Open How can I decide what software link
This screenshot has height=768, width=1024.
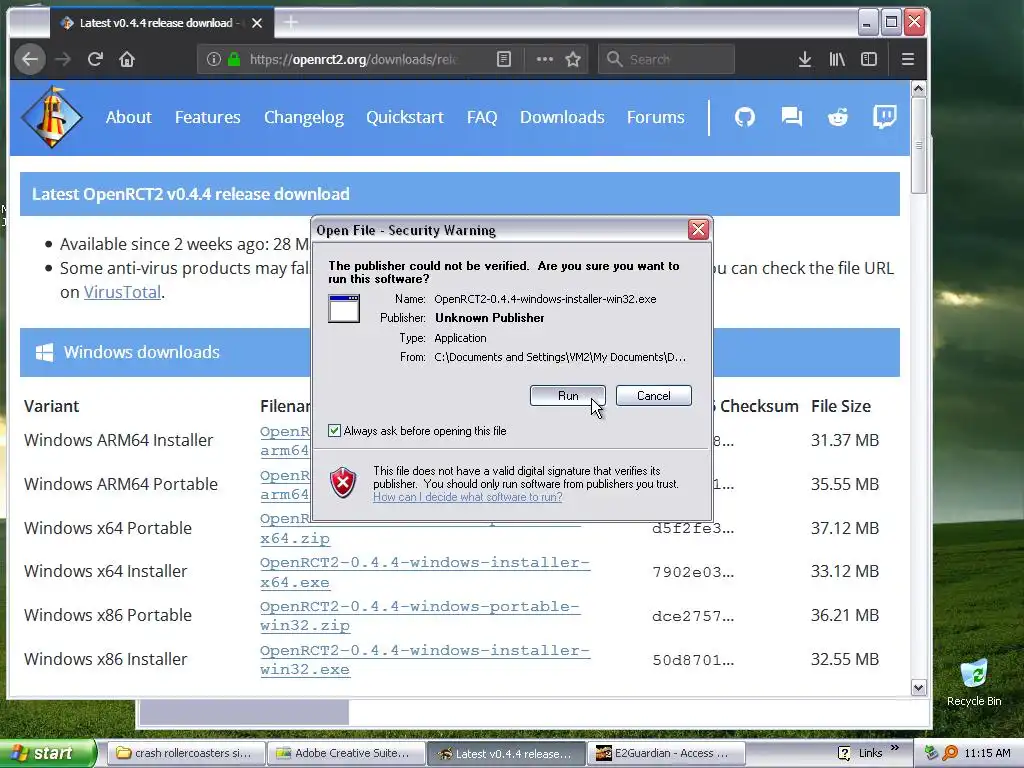[468, 497]
